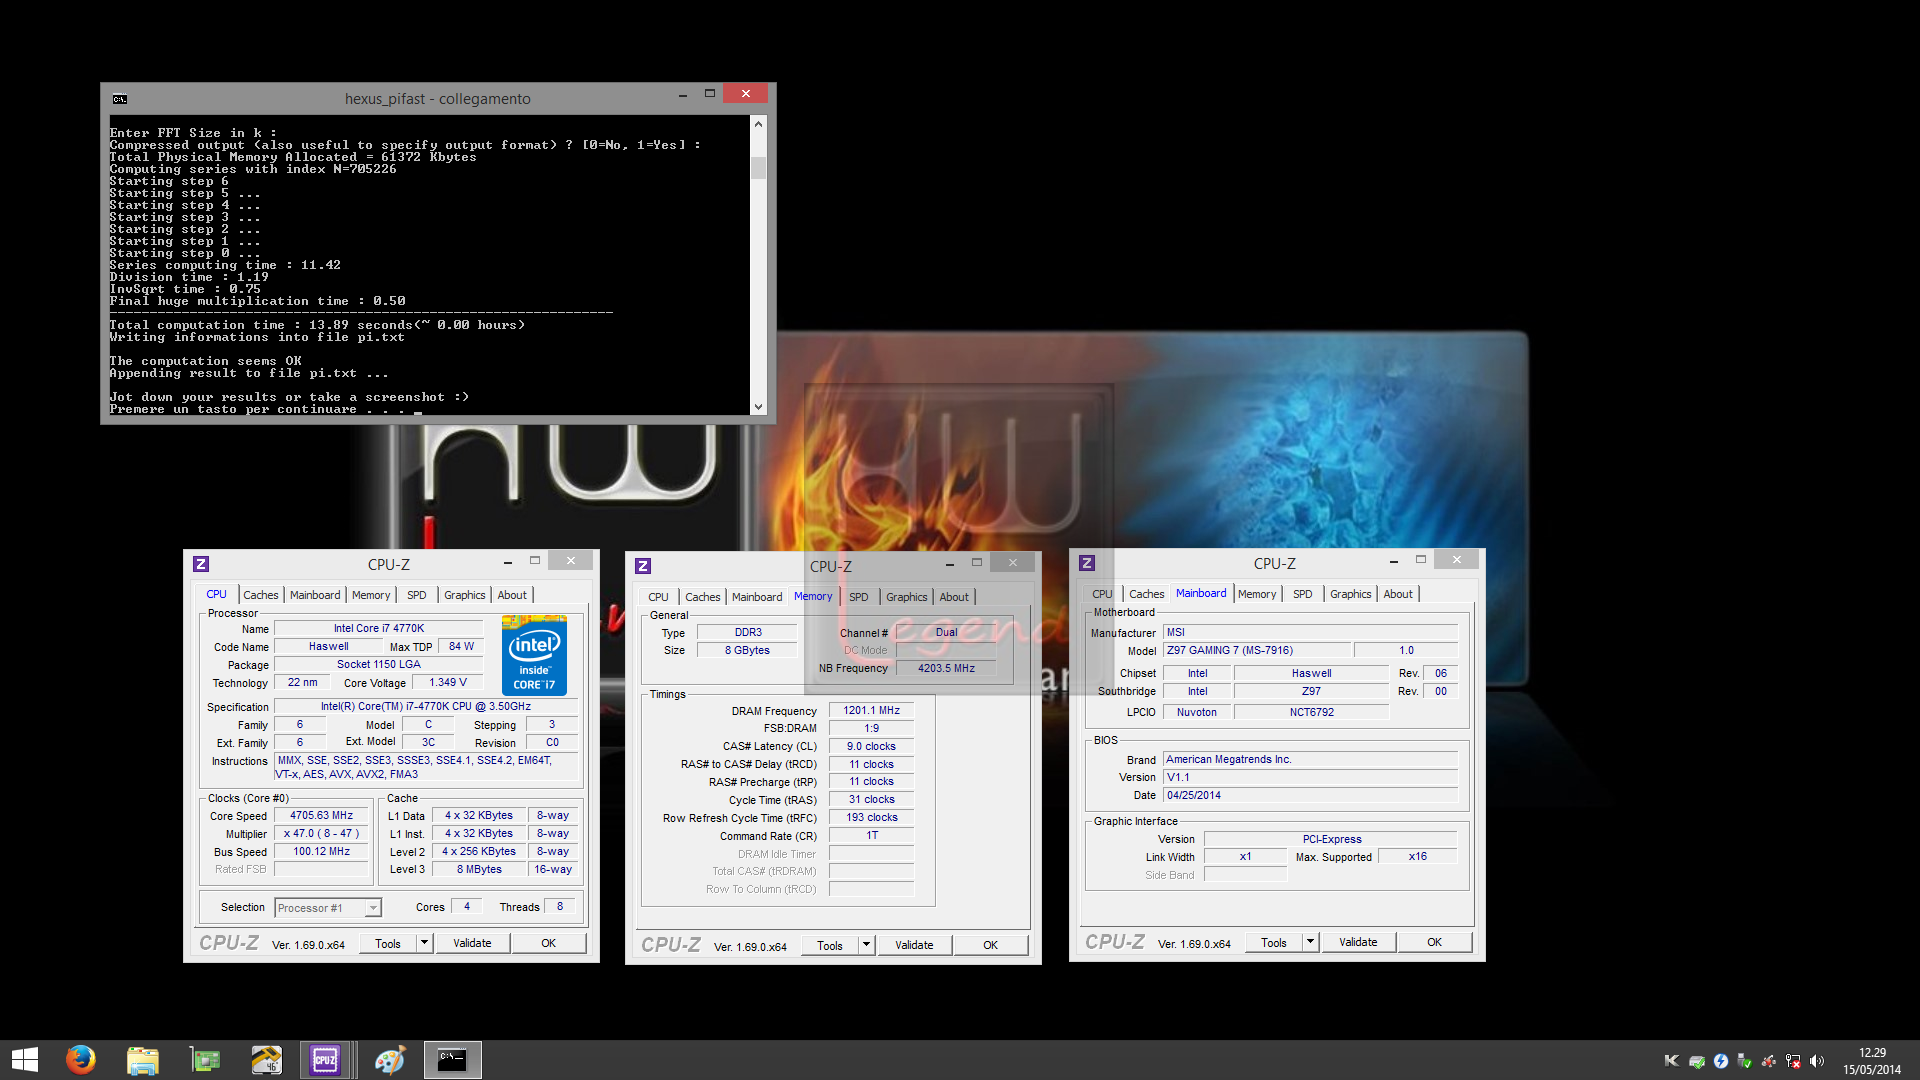Select the About tab in the CPU window
This screenshot has height=1080, width=1920.
(512, 595)
